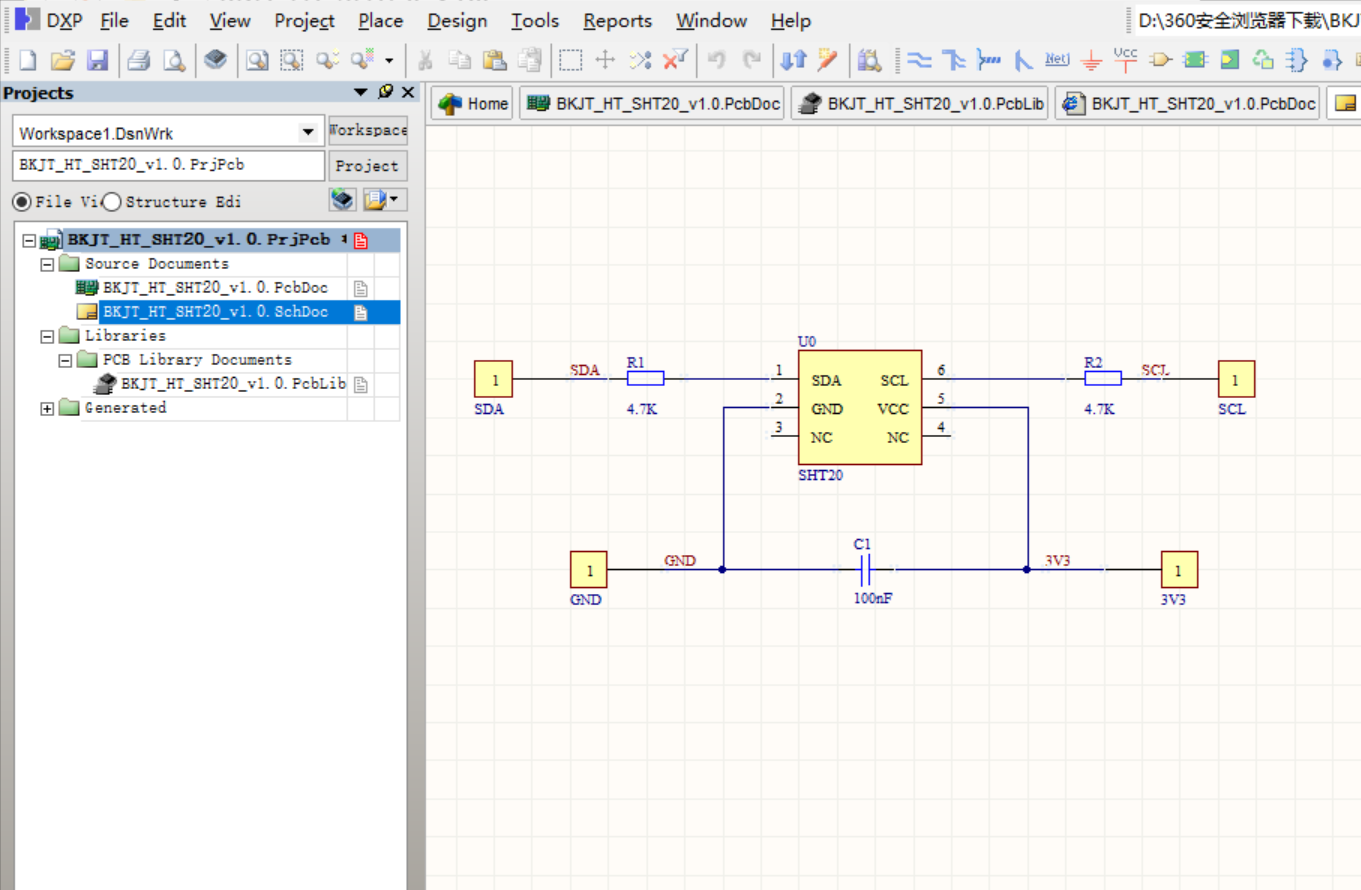Image resolution: width=1361 pixels, height=890 pixels.
Task: Place a device sheet symbol with the recycle icon
Action: (x=1264, y=60)
